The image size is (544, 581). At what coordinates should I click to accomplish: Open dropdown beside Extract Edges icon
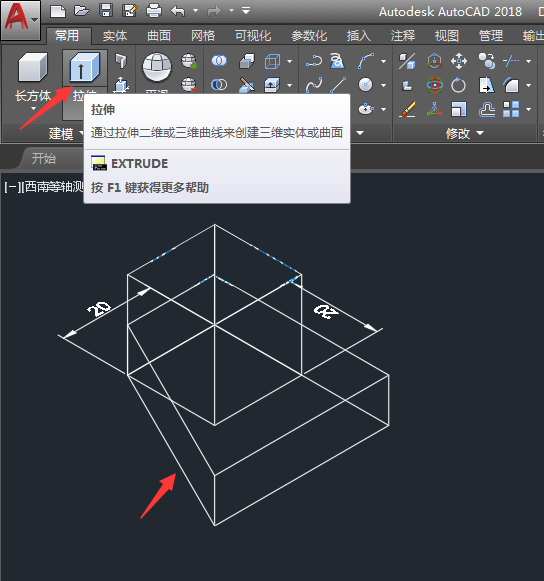290,61
